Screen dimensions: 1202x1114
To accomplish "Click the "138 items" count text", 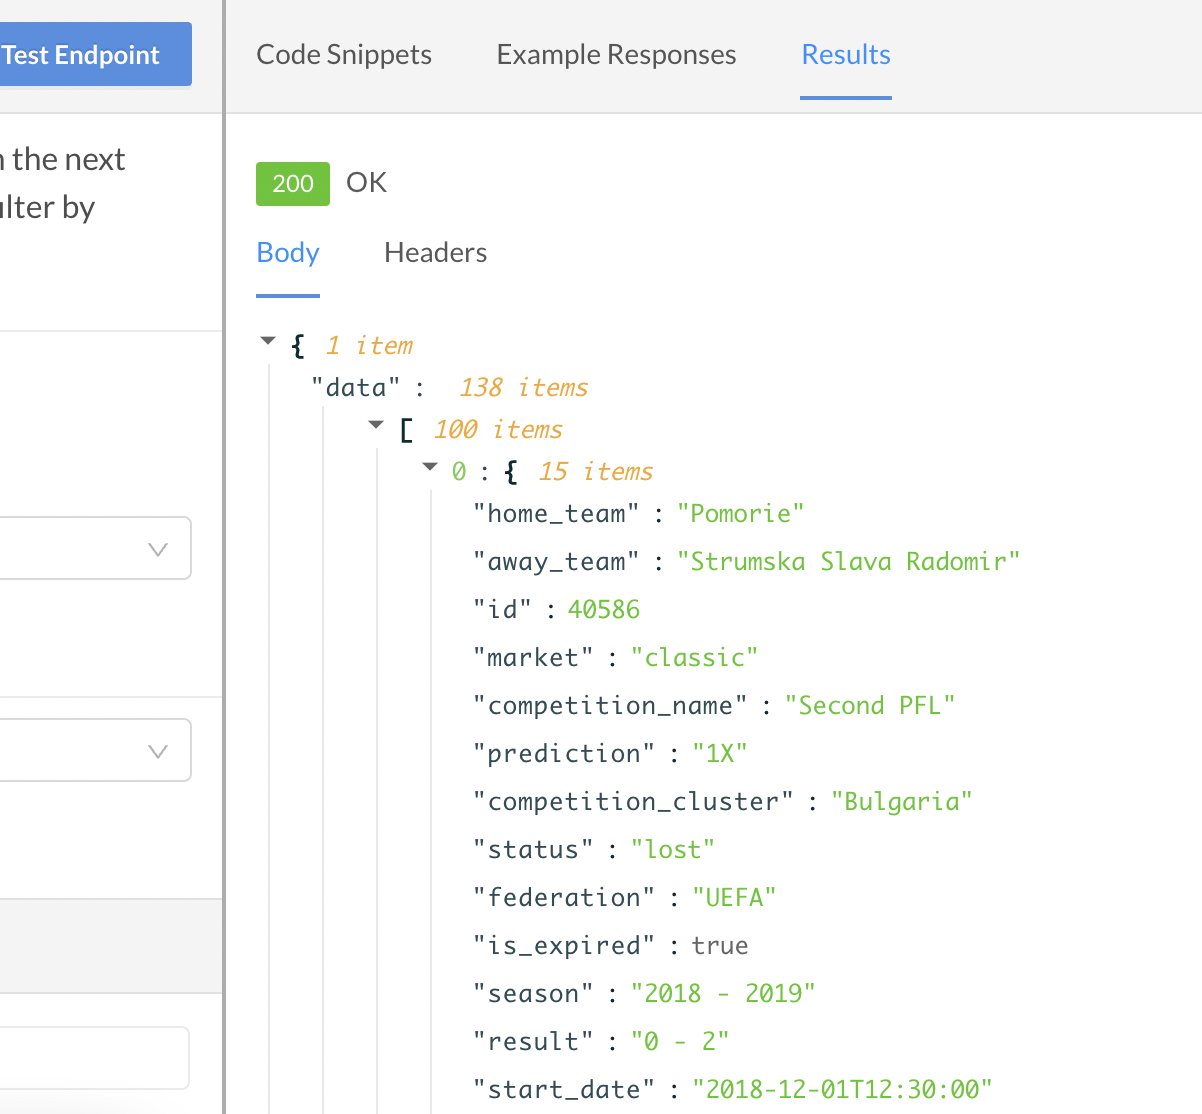I will point(524,388).
